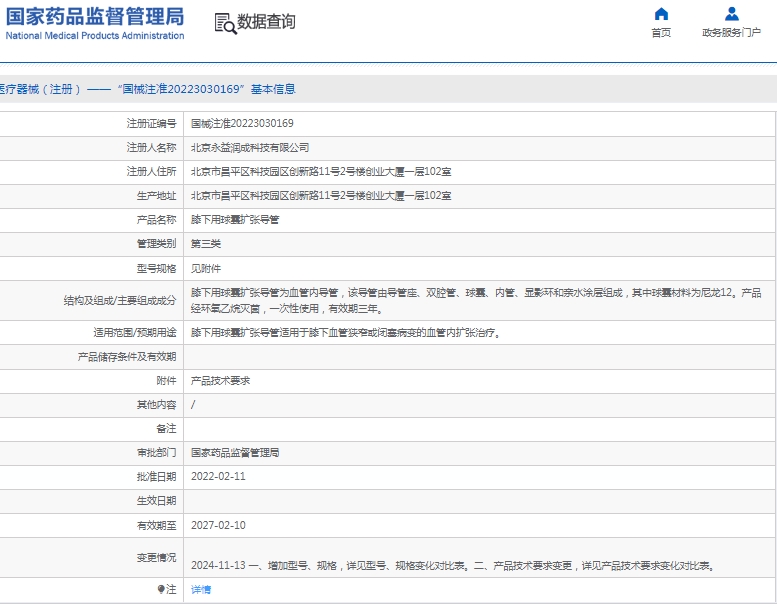Select expiry date 2027-02-10
This screenshot has height=607, width=777.
click(x=218, y=525)
